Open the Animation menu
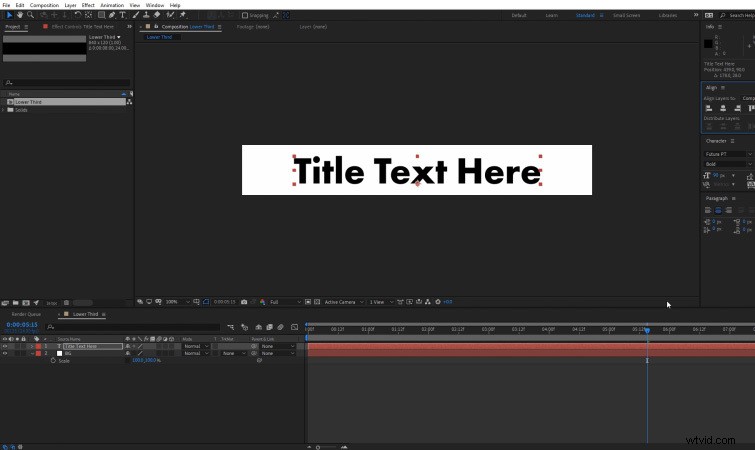The width and height of the screenshot is (755, 450). click(112, 5)
